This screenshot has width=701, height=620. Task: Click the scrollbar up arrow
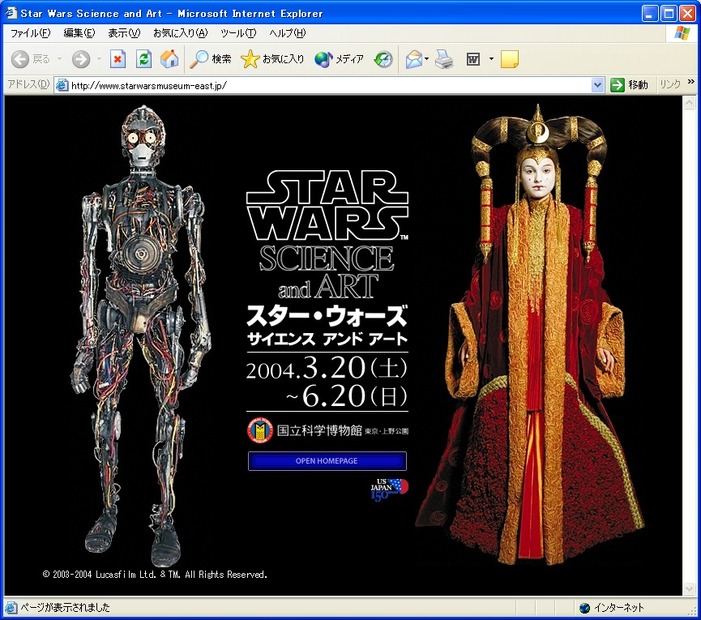coord(688,103)
